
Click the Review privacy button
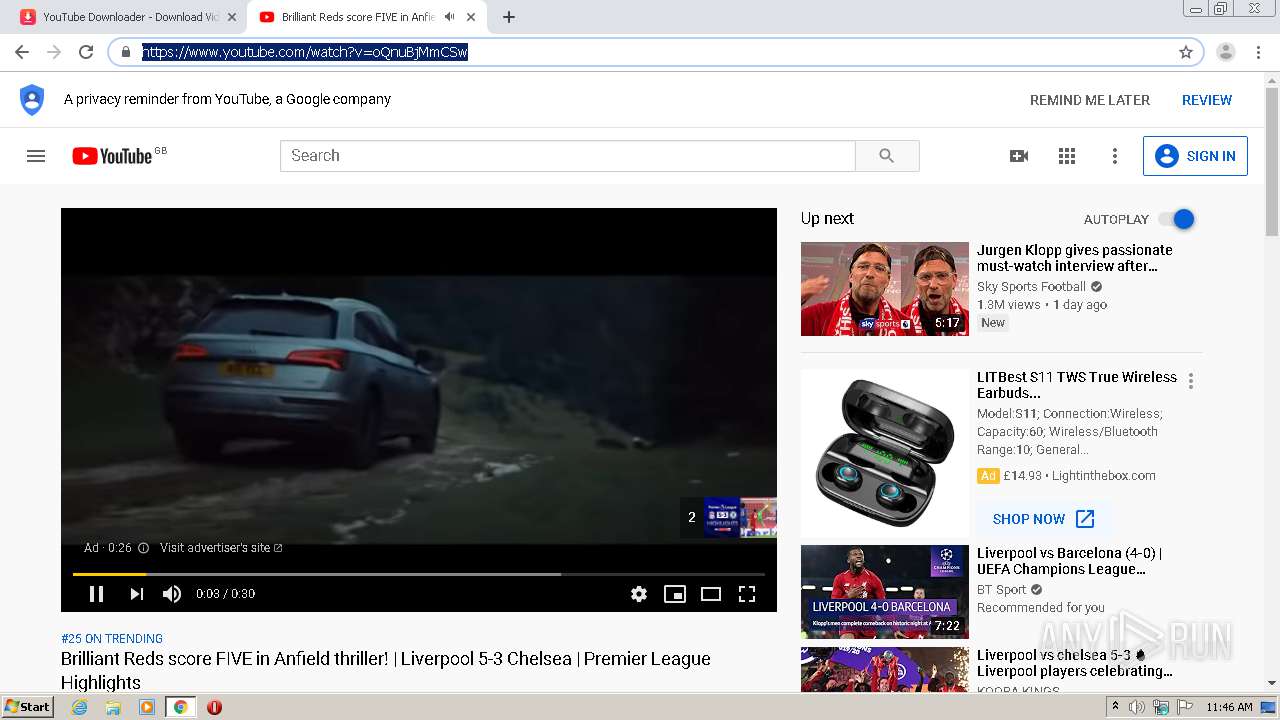click(x=1207, y=100)
